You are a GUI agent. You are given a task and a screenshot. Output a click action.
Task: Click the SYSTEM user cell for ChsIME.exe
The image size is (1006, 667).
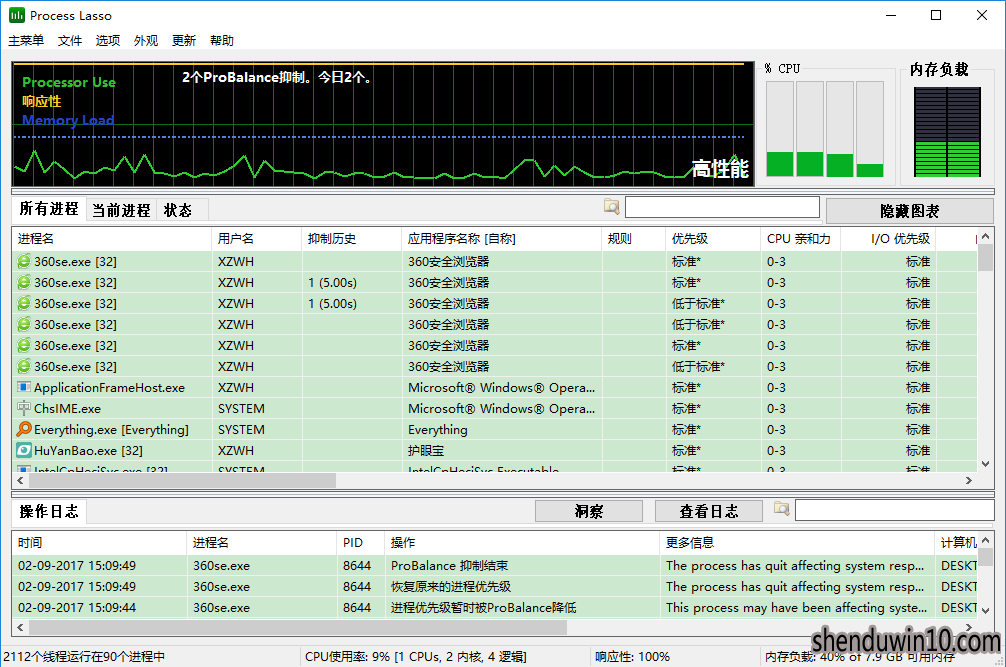point(241,409)
